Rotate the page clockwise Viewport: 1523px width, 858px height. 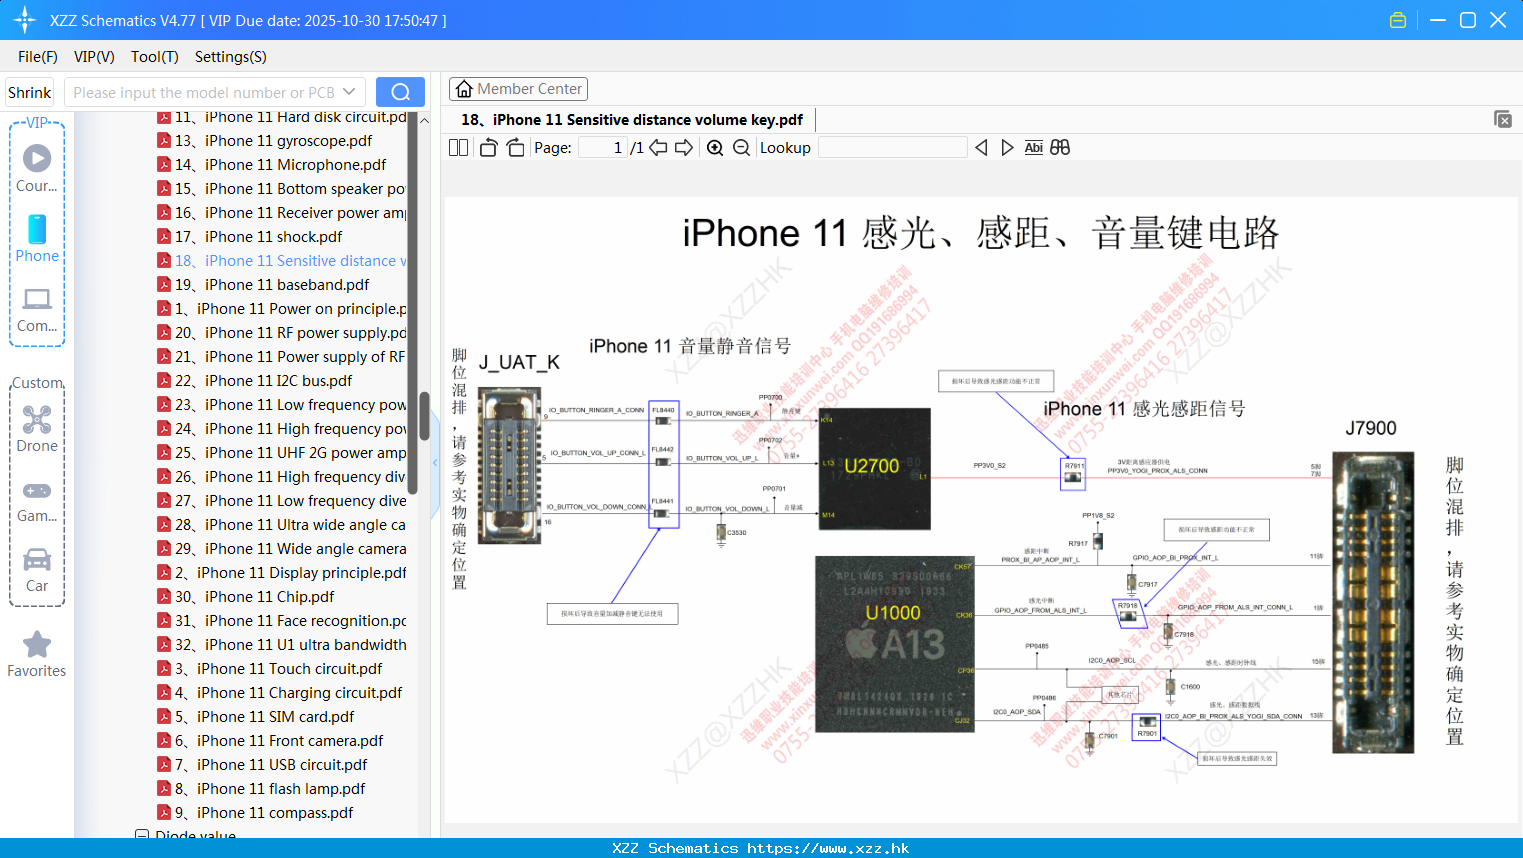point(515,148)
